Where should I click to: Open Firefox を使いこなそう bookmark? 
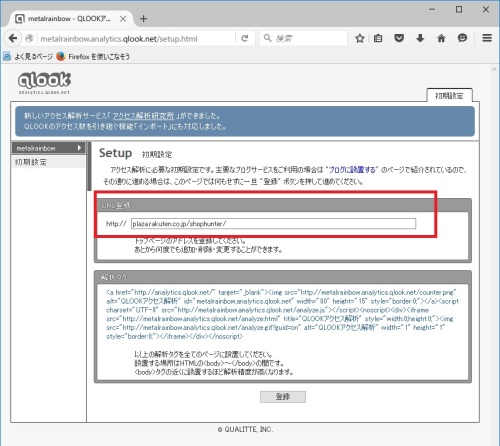93,56
